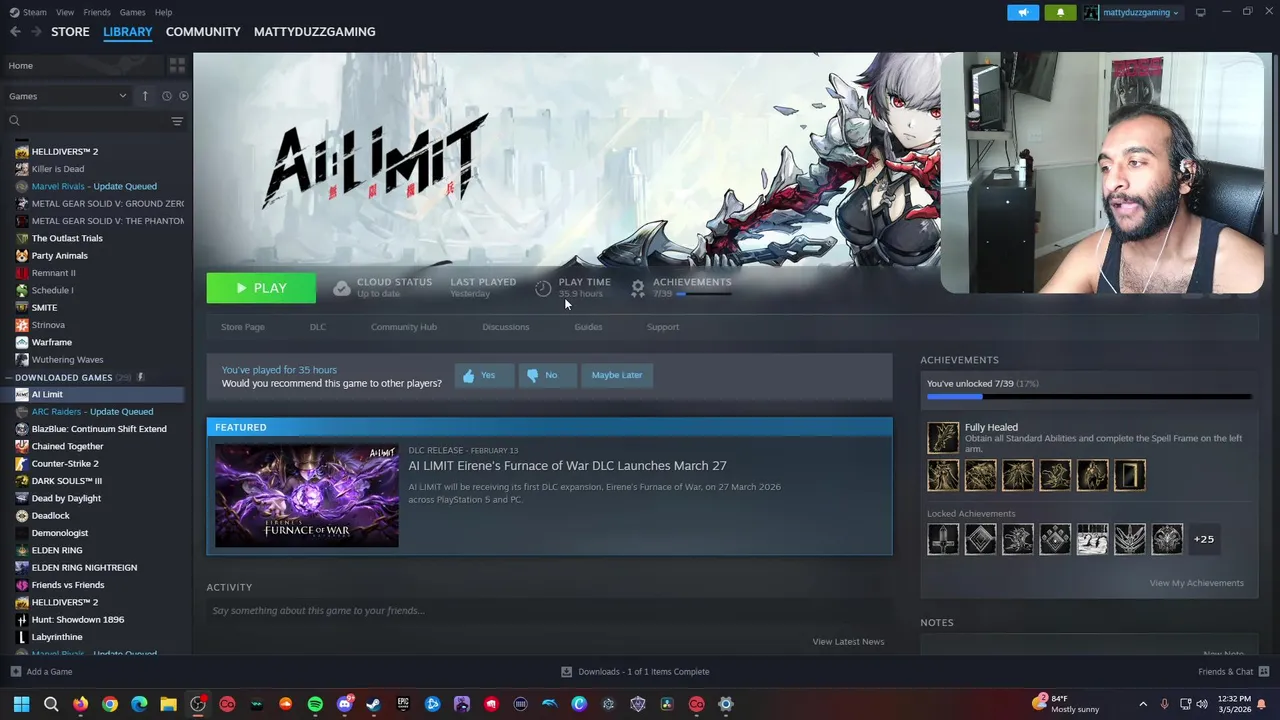Image resolution: width=1280 pixels, height=720 pixels.
Task: Open the Store Page link
Action: coord(243,327)
